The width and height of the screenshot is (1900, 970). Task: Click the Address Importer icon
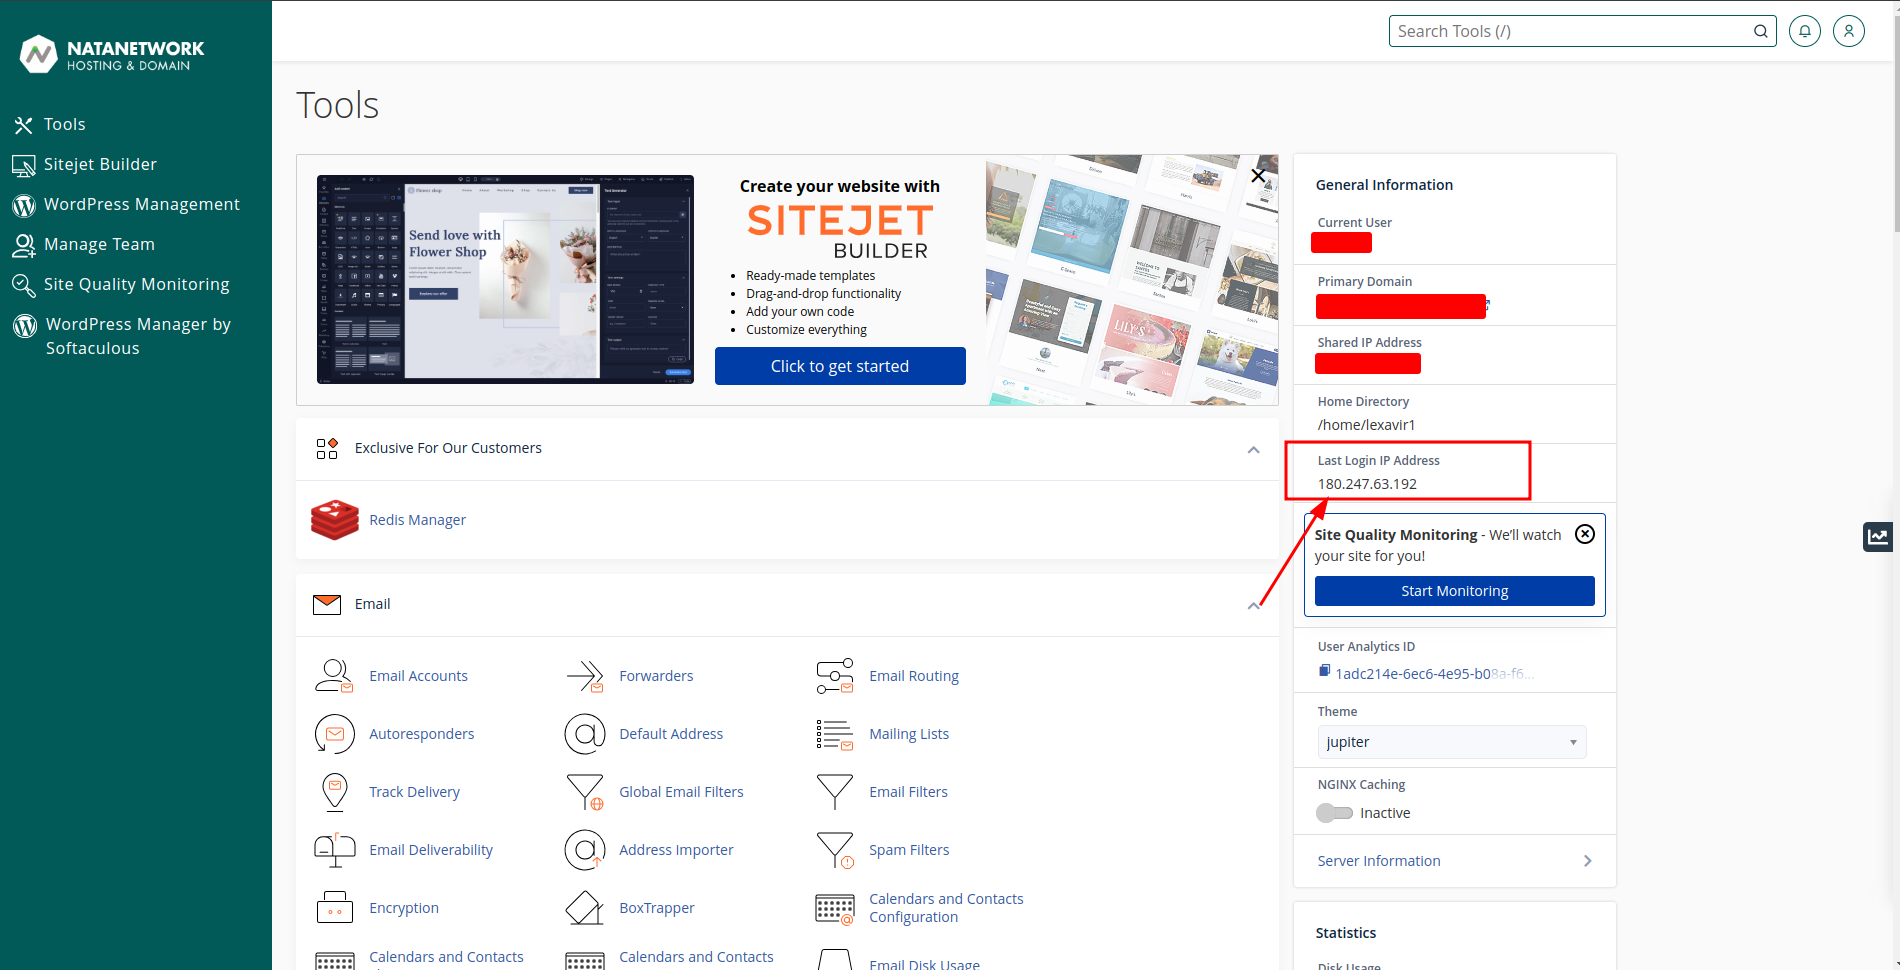coord(585,850)
